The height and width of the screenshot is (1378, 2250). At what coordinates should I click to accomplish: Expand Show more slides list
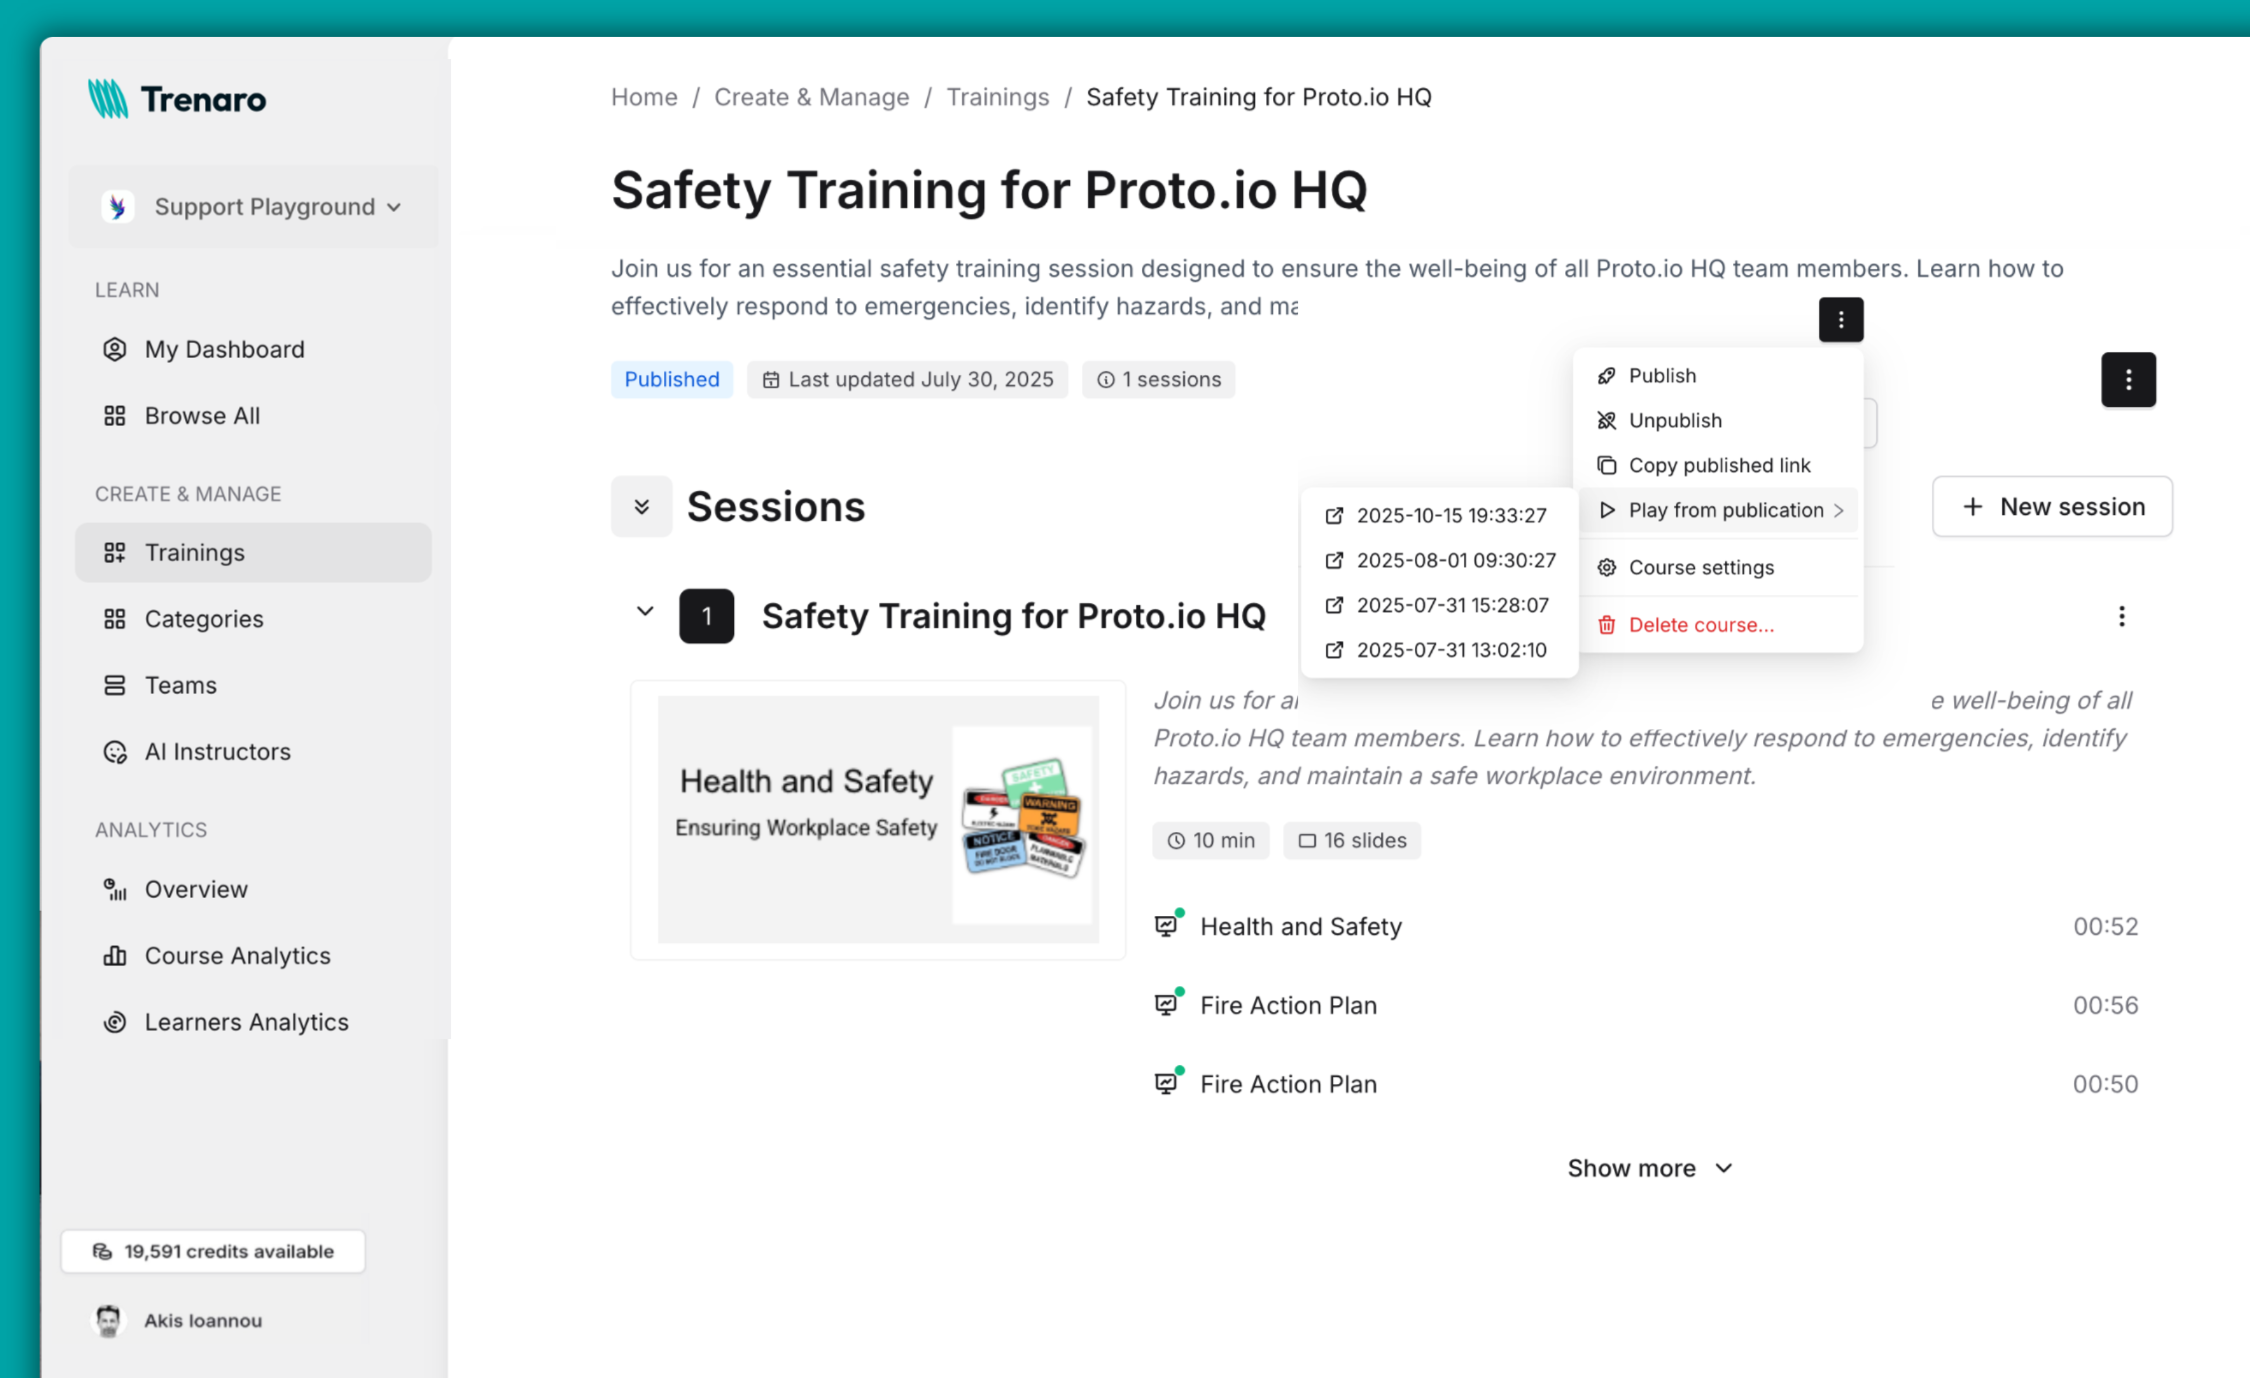1648,1168
